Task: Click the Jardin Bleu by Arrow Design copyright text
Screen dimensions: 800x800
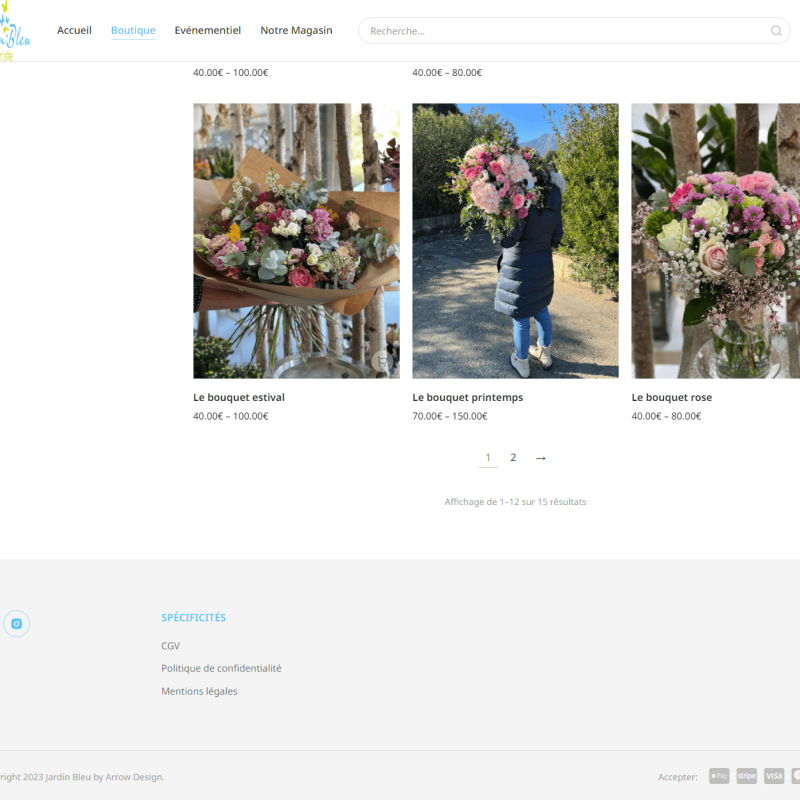Action: pos(82,777)
